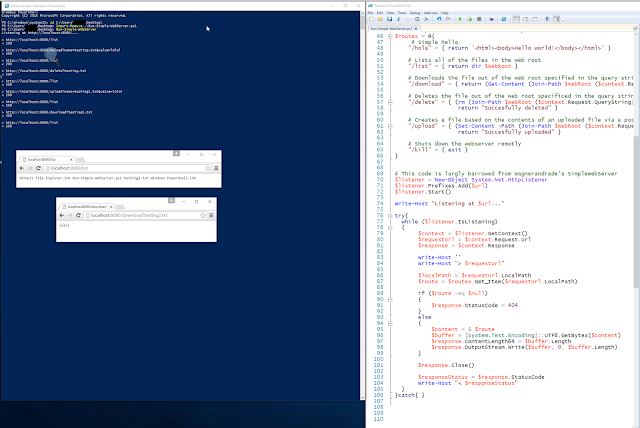Select the Run-Simple-WebServer.ps1 script tab

(392, 29)
